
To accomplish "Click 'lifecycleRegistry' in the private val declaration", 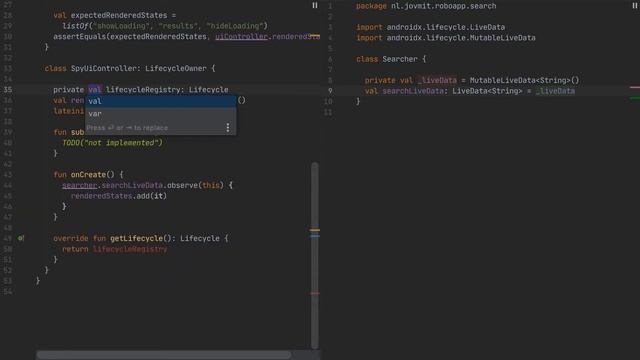I will pos(143,90).
